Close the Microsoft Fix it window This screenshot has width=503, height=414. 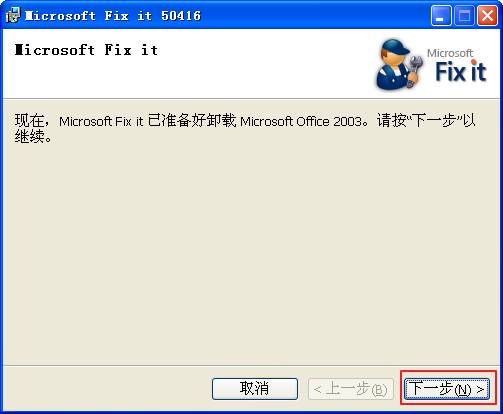487,16
